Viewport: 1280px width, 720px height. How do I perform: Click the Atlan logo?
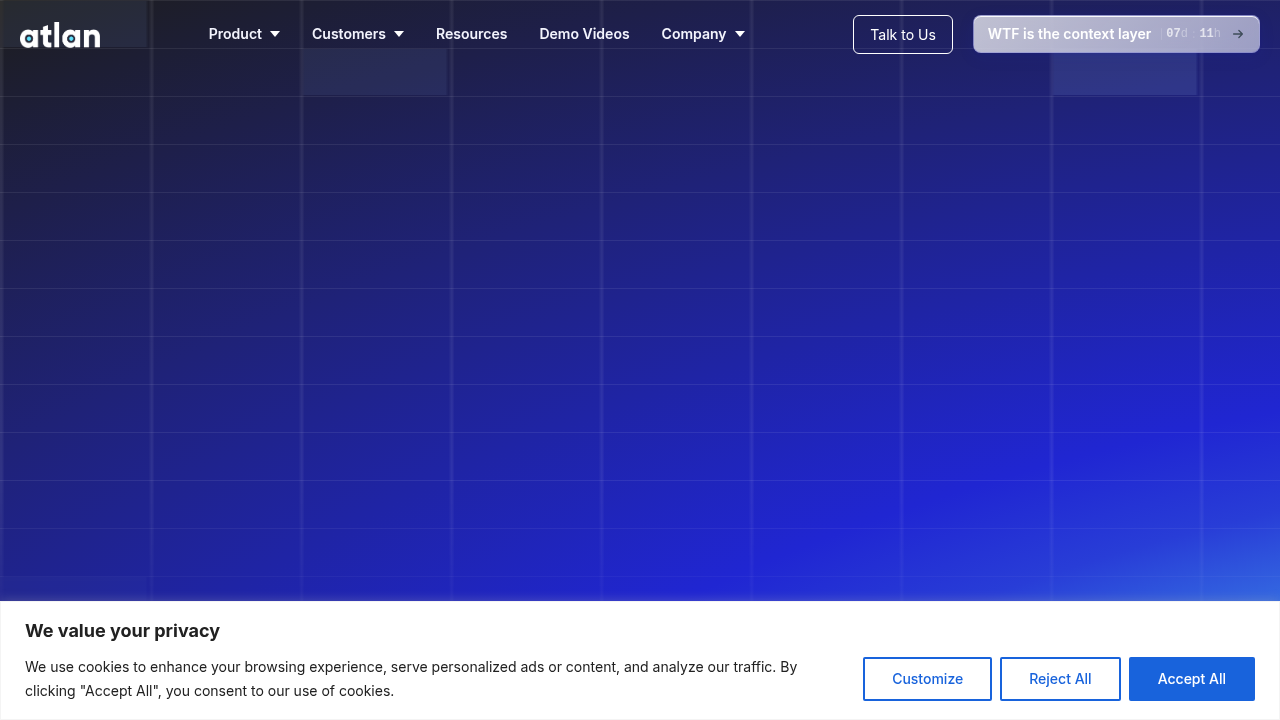pyautogui.click(x=60, y=35)
